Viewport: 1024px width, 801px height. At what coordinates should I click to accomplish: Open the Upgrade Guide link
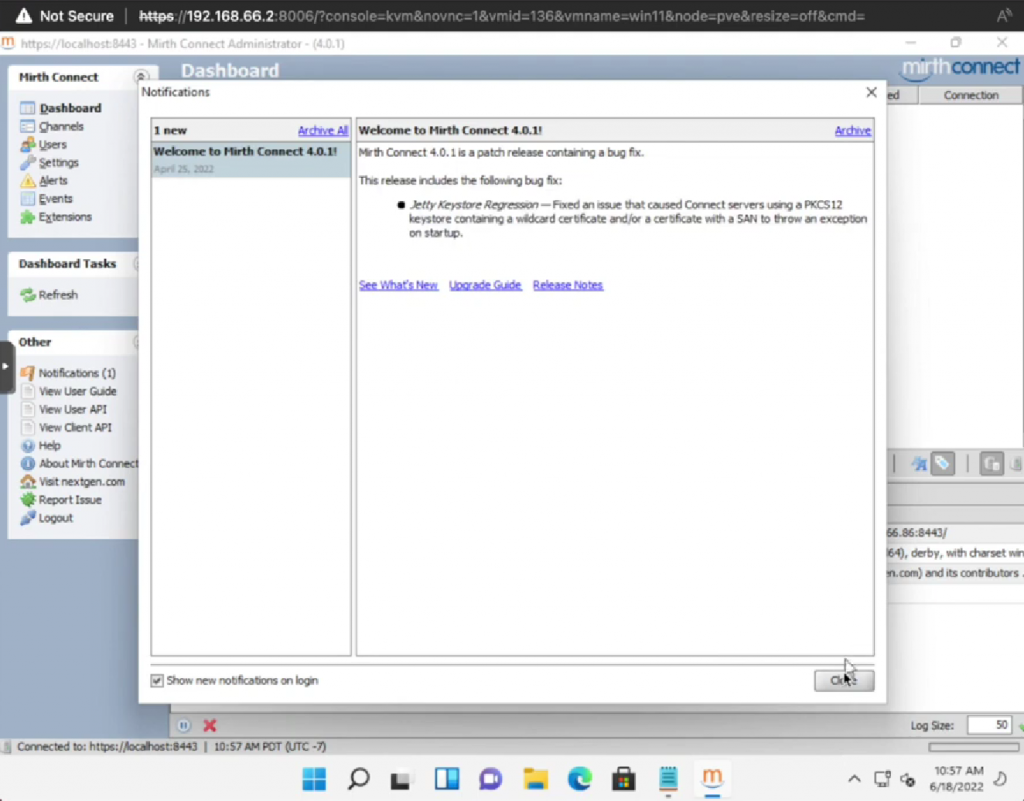pyautogui.click(x=485, y=285)
